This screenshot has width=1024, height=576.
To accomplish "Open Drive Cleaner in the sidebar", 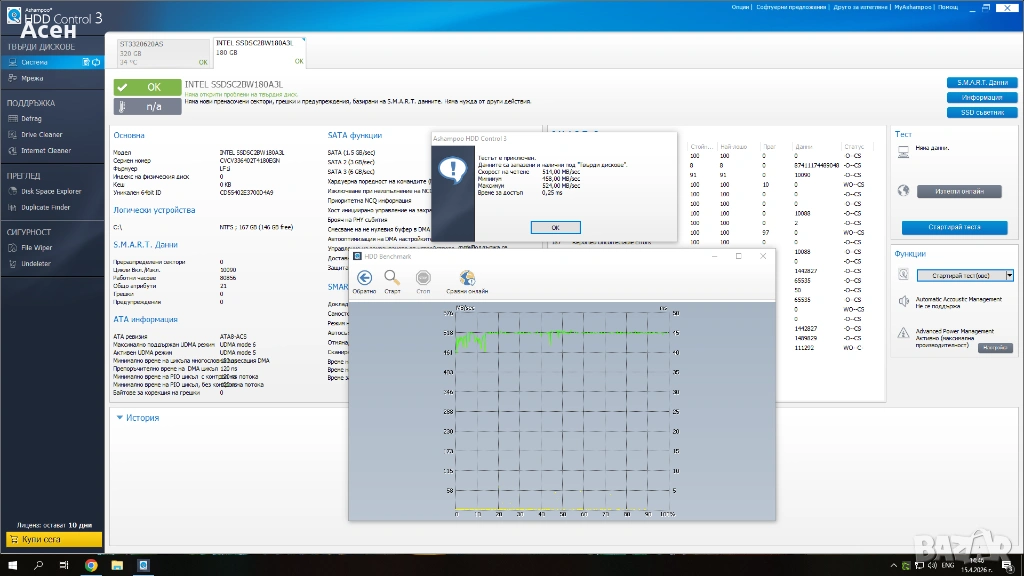I will click(41, 134).
